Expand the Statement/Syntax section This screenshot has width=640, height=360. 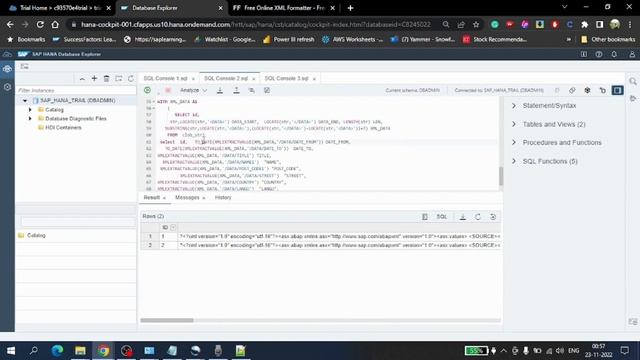(x=514, y=106)
